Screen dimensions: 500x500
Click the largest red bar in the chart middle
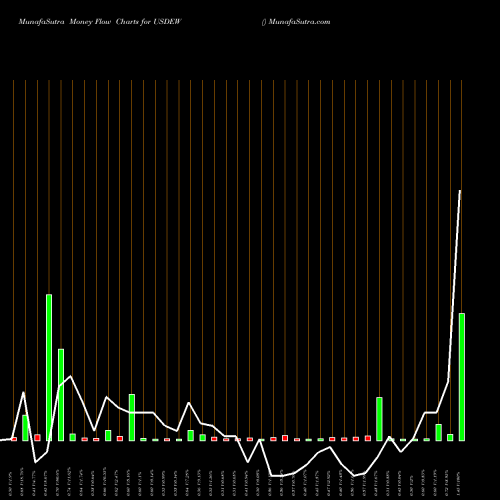pyautogui.click(x=285, y=438)
